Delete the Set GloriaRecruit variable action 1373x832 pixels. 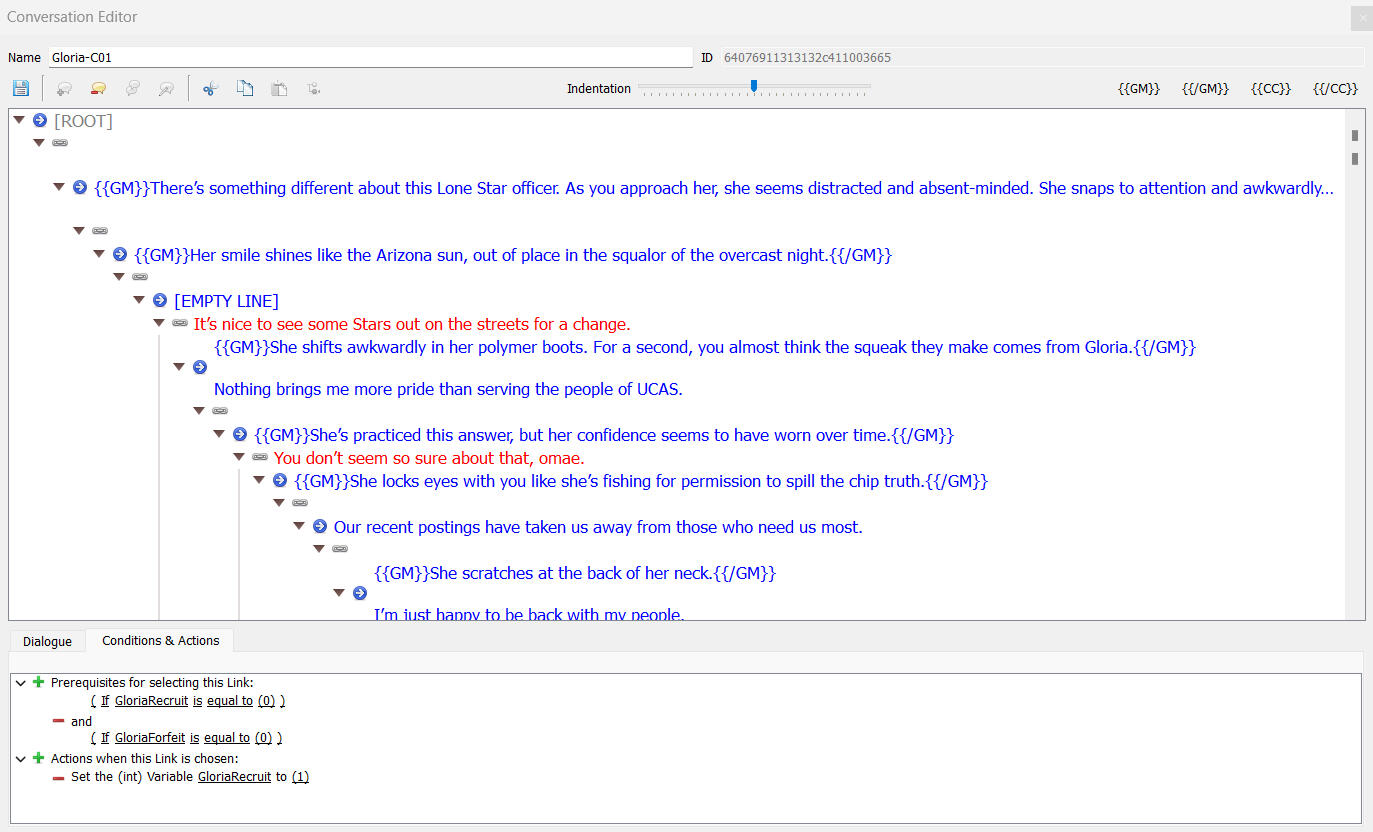click(x=58, y=777)
